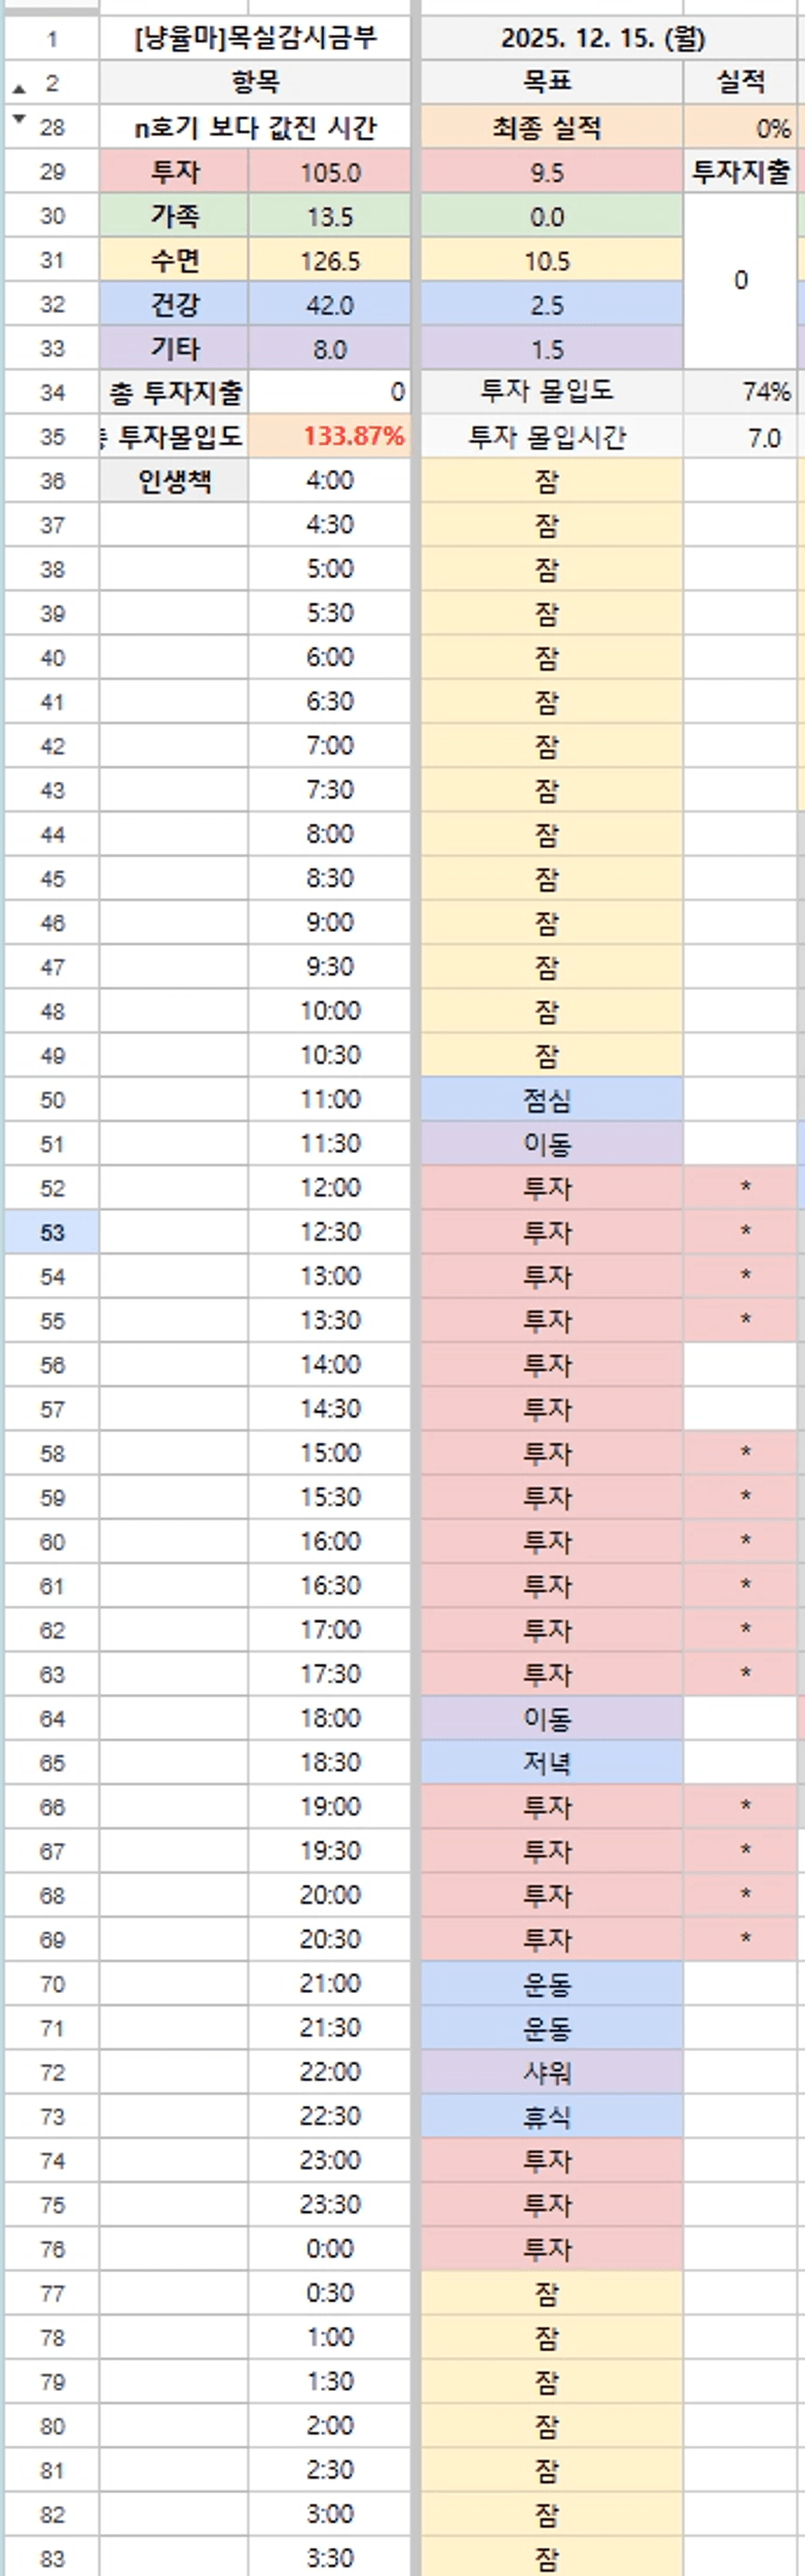This screenshot has height=2576, width=805.
Task: Click the 투자 value 105.0 cell
Action: tap(330, 172)
